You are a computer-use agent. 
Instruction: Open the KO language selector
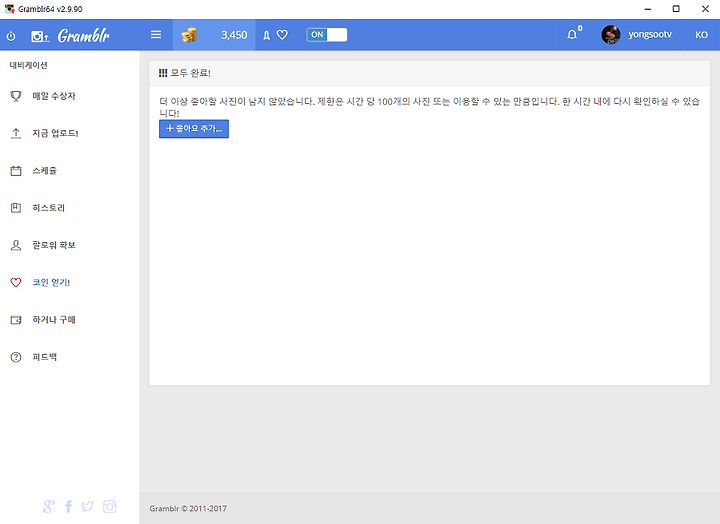[701, 35]
